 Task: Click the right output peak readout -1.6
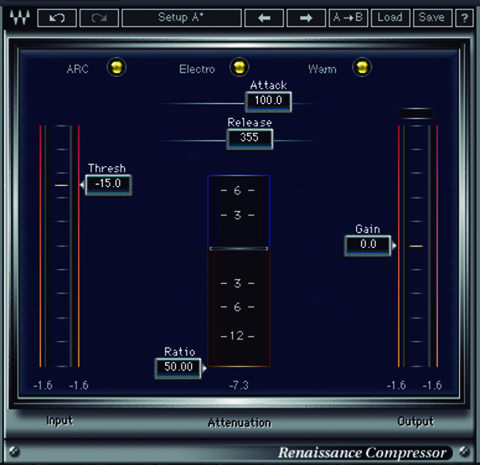coord(432,386)
